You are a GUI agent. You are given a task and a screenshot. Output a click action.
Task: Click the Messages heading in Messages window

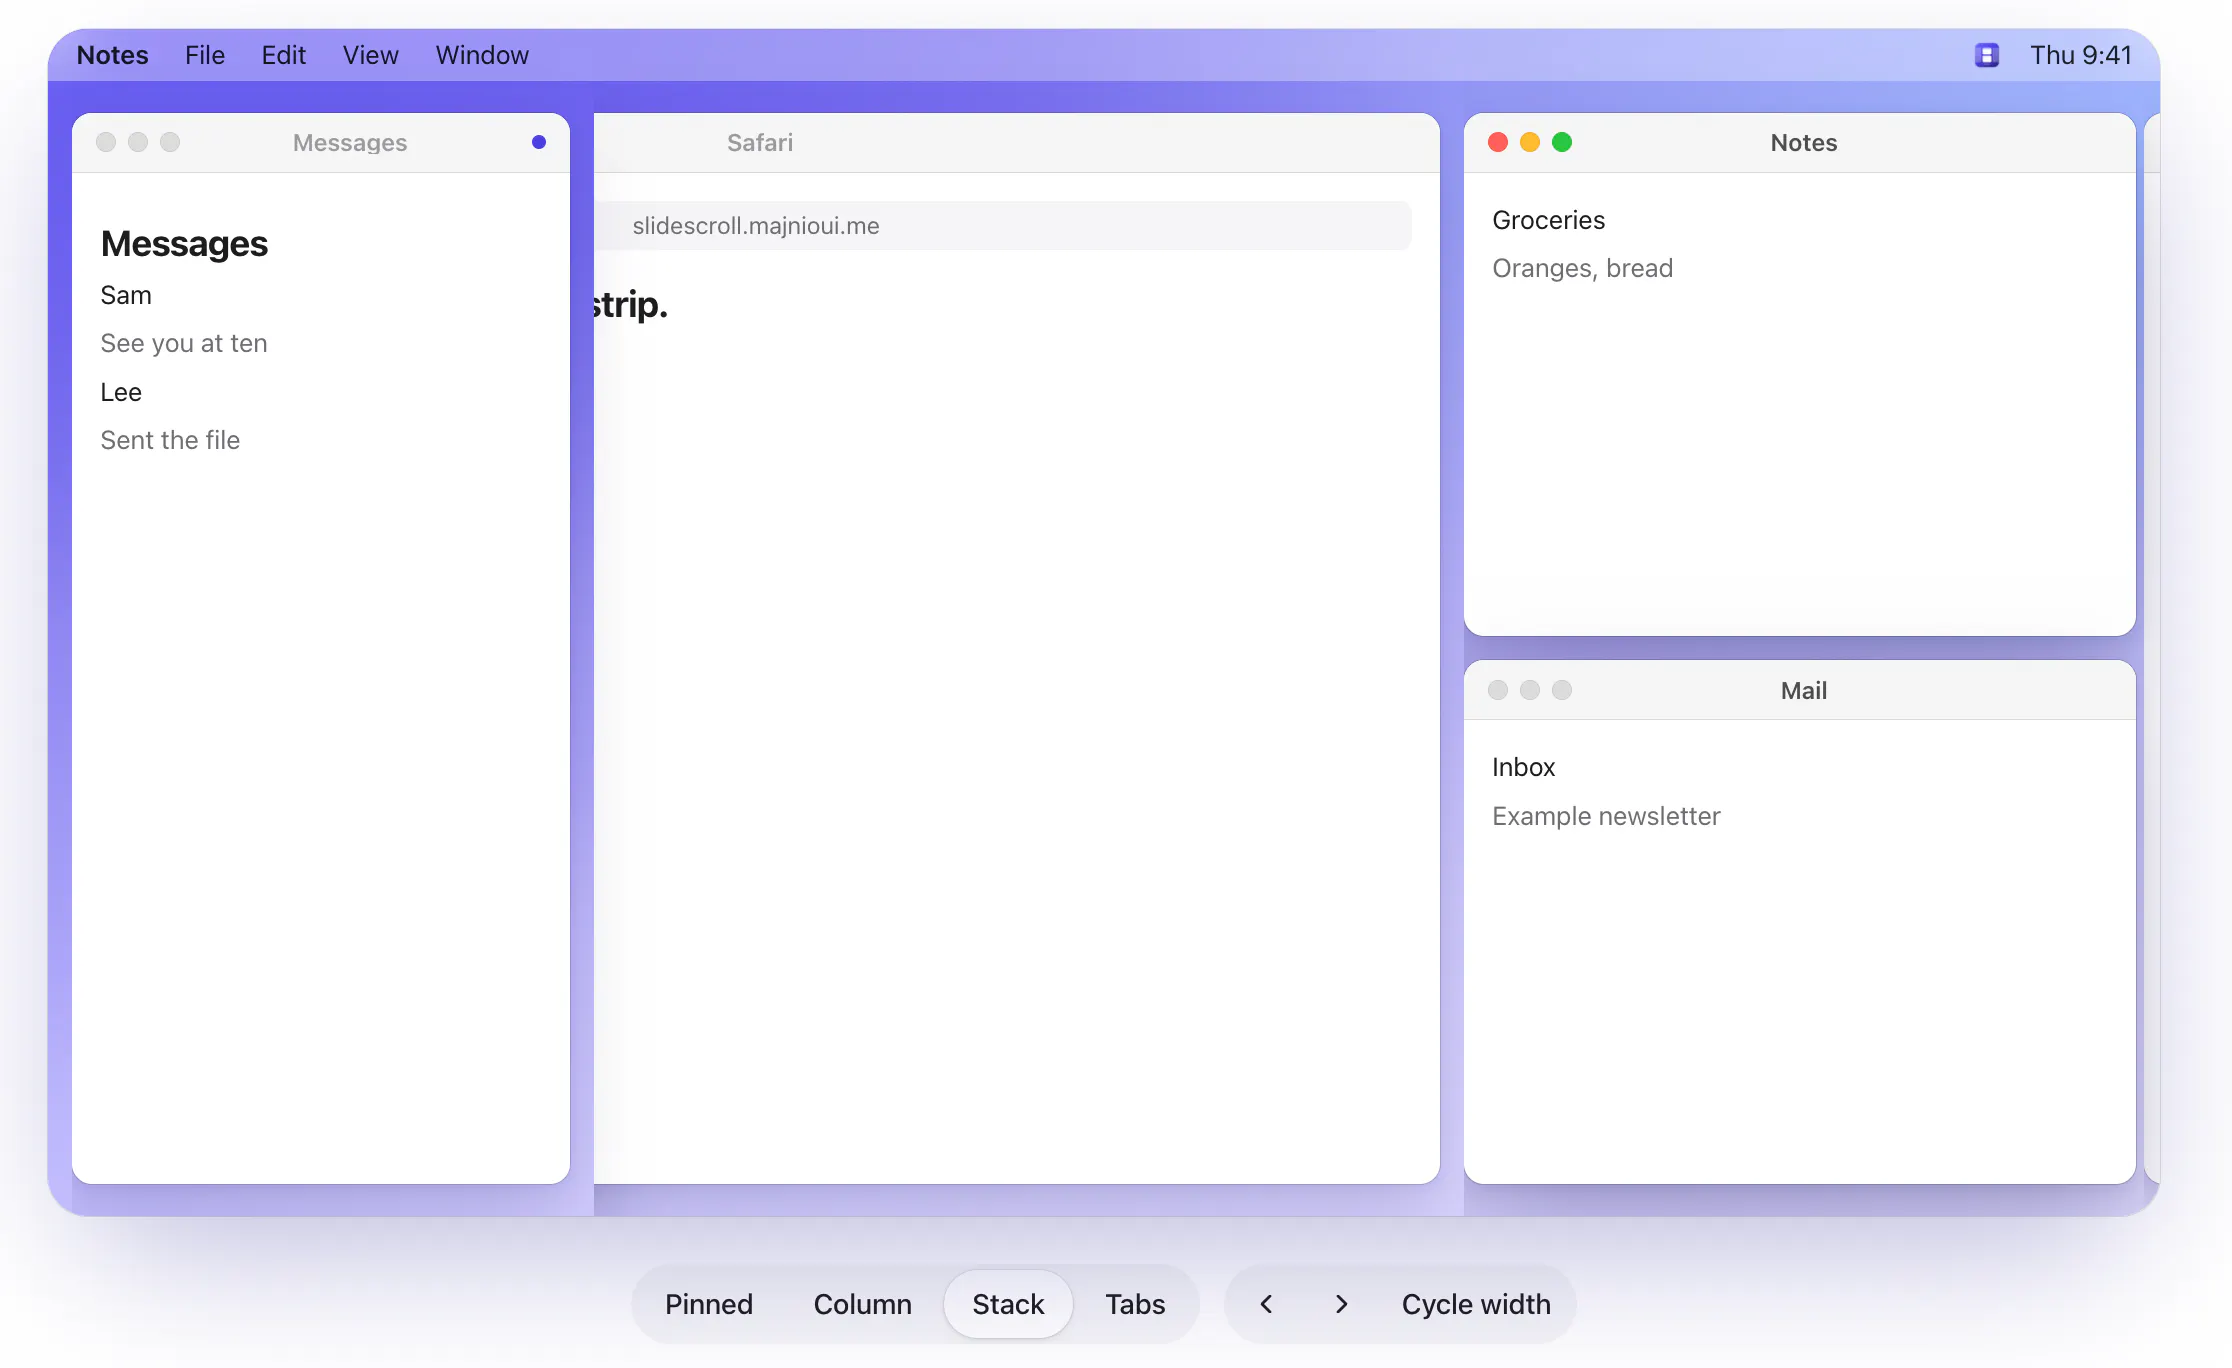pos(184,244)
